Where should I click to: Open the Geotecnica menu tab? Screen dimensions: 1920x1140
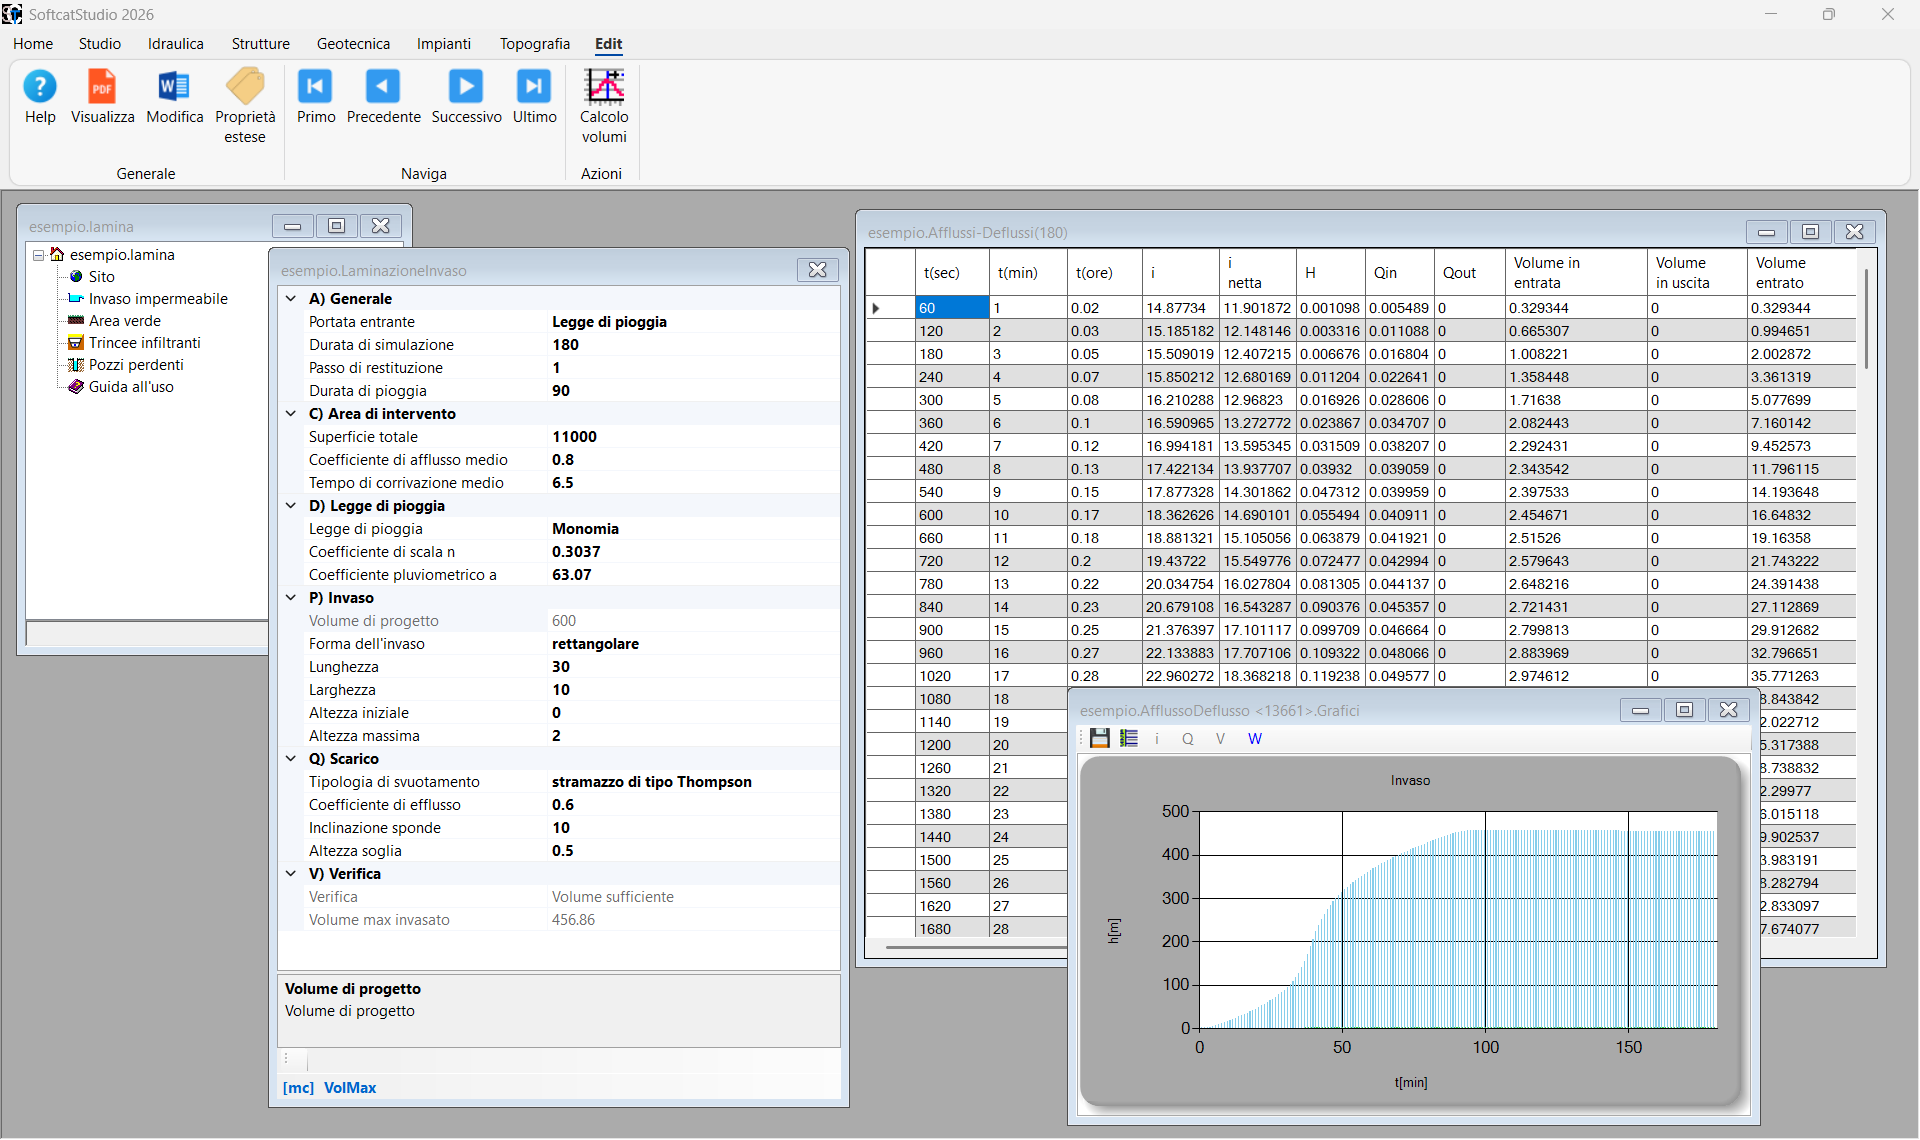pyautogui.click(x=353, y=44)
